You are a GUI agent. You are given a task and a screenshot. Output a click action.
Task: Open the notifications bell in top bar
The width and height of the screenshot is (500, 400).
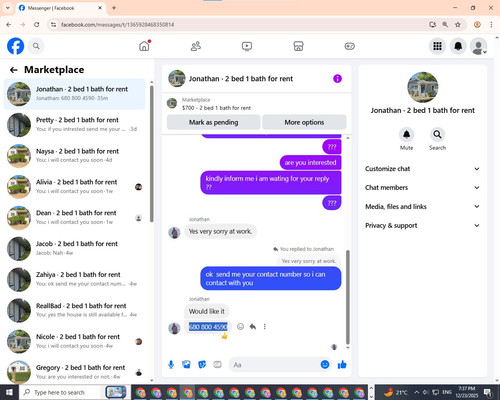pos(458,46)
